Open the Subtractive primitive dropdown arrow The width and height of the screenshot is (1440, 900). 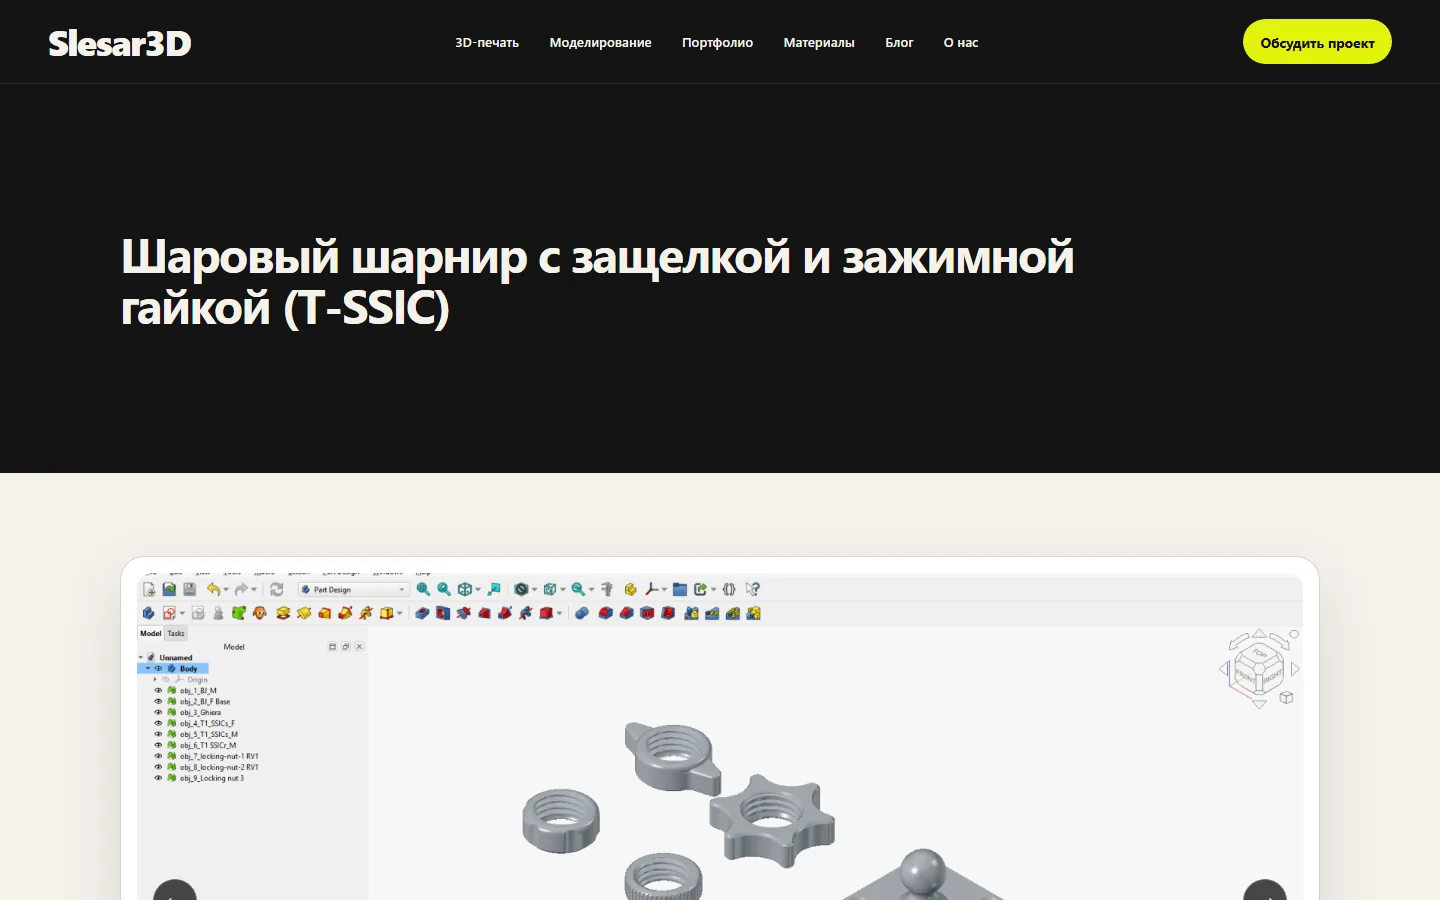click(x=559, y=613)
